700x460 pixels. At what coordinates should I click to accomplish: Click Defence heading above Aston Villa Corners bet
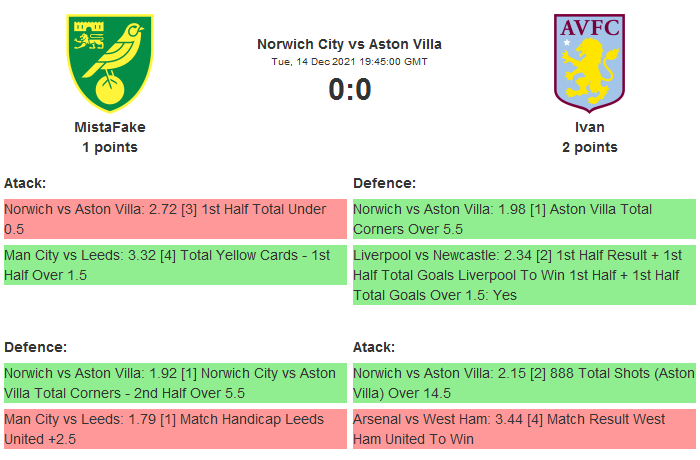pos(384,183)
